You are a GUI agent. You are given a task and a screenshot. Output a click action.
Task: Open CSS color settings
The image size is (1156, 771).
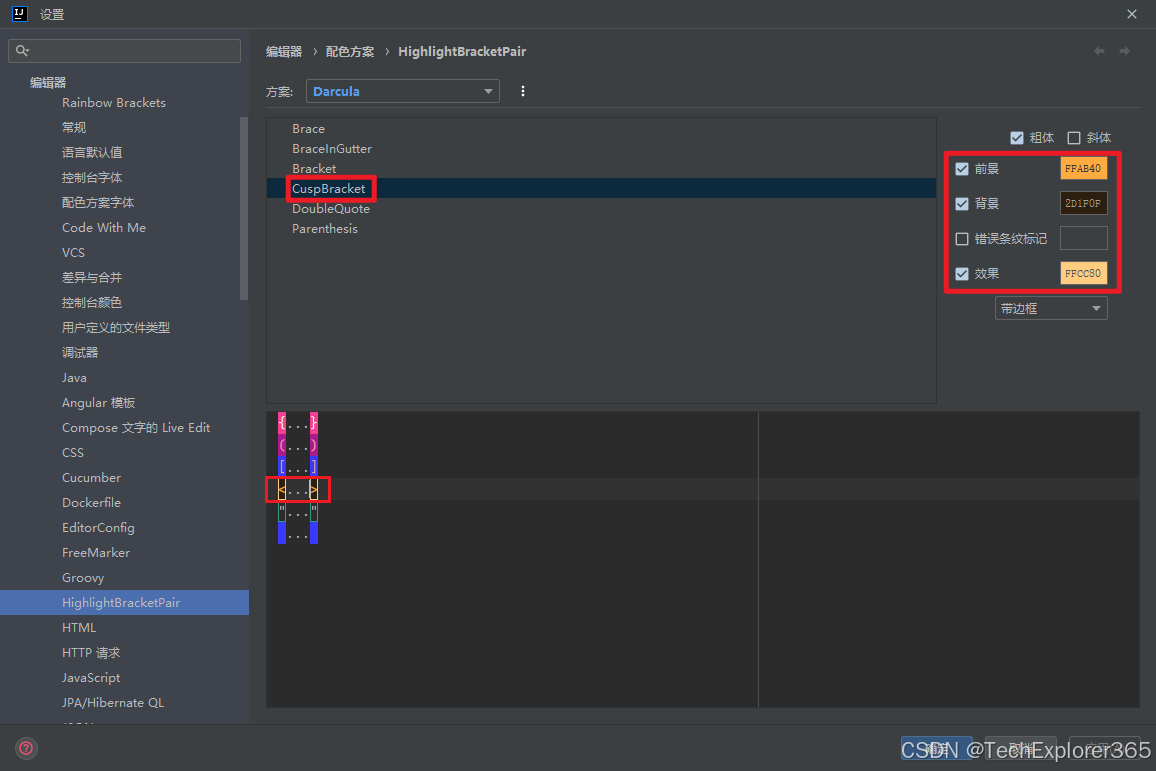click(x=72, y=453)
